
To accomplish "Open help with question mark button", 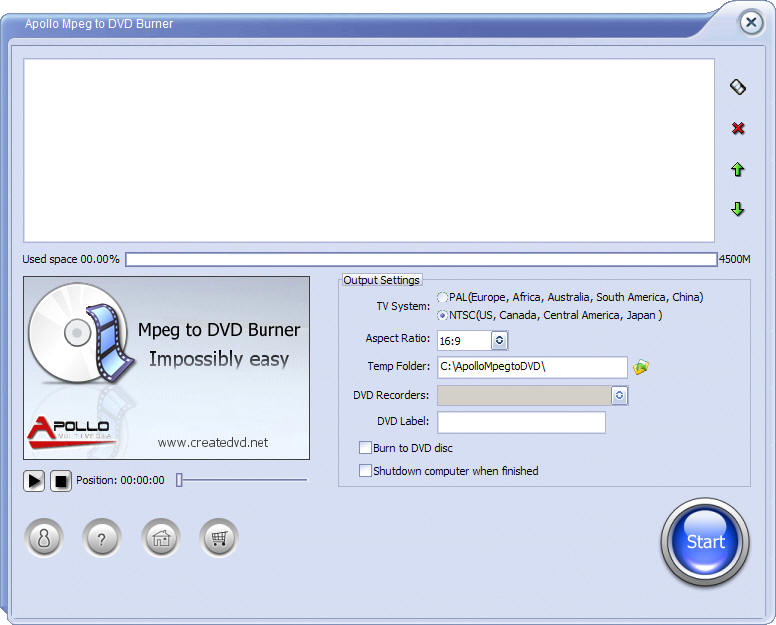I will (102, 539).
